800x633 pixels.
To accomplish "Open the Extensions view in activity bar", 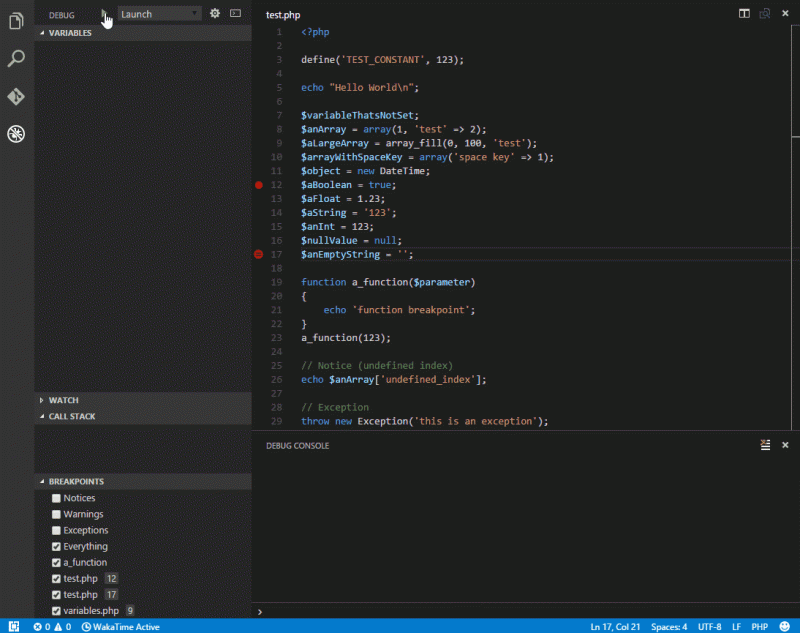I will [x=15, y=133].
